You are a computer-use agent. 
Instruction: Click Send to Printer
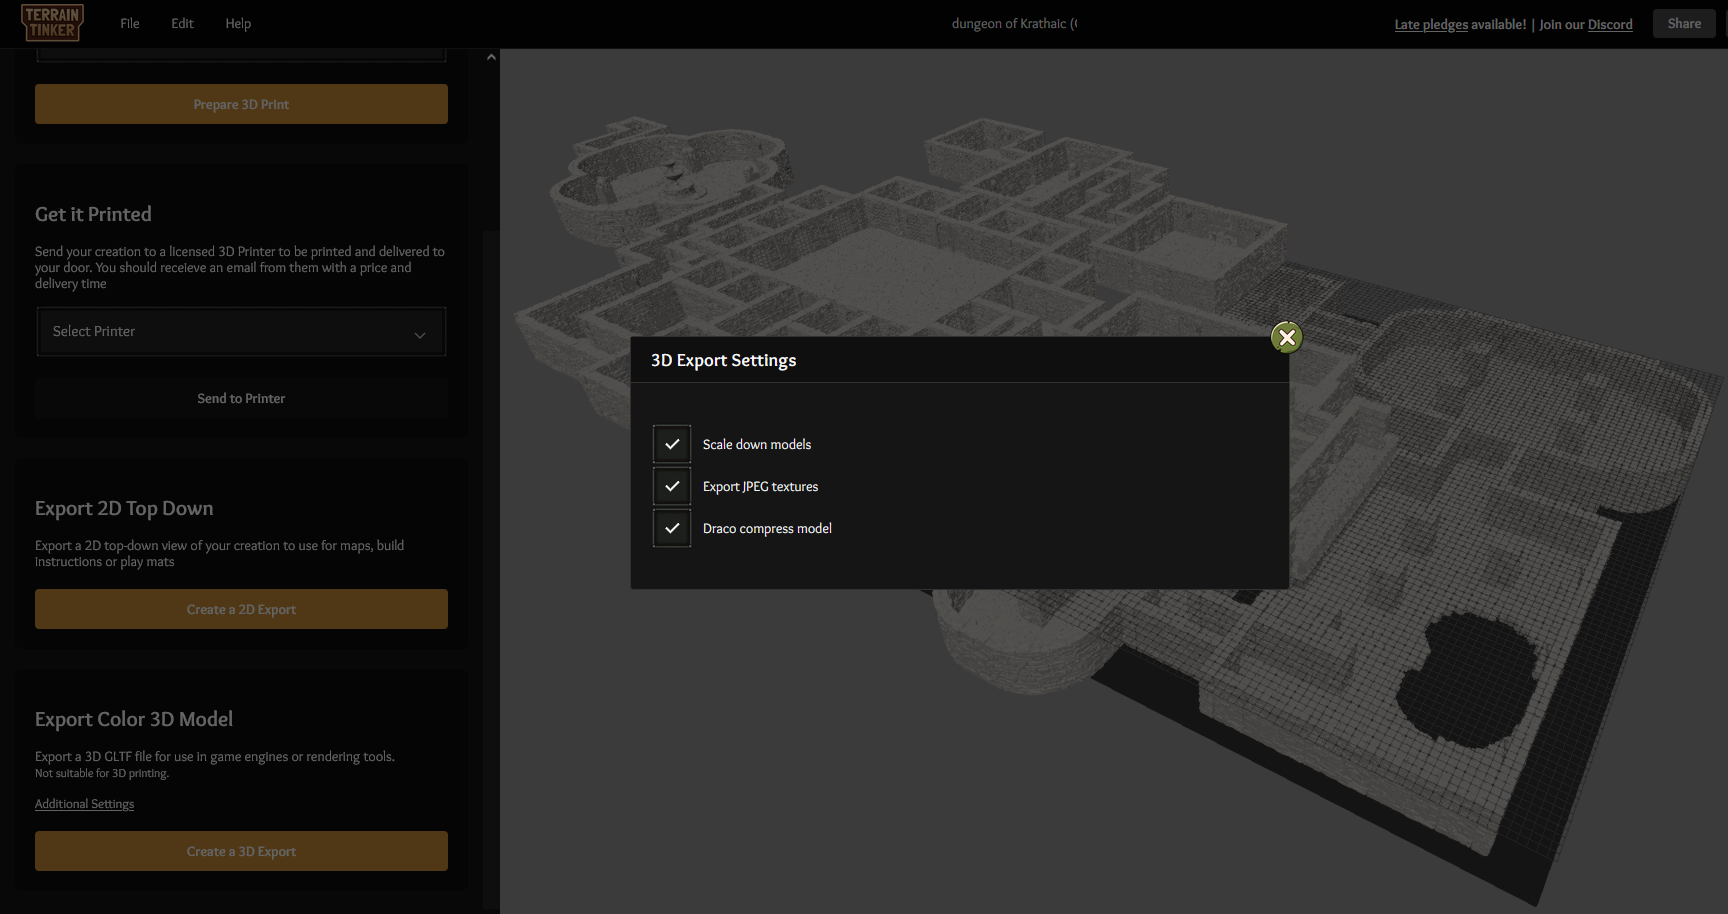tap(240, 398)
